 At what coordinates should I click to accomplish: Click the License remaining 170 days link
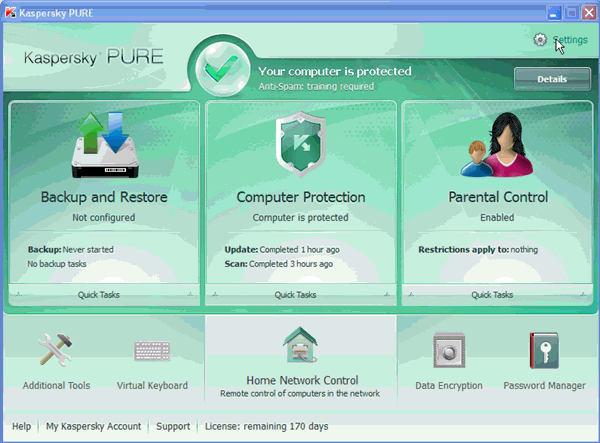pyautogui.click(x=267, y=426)
